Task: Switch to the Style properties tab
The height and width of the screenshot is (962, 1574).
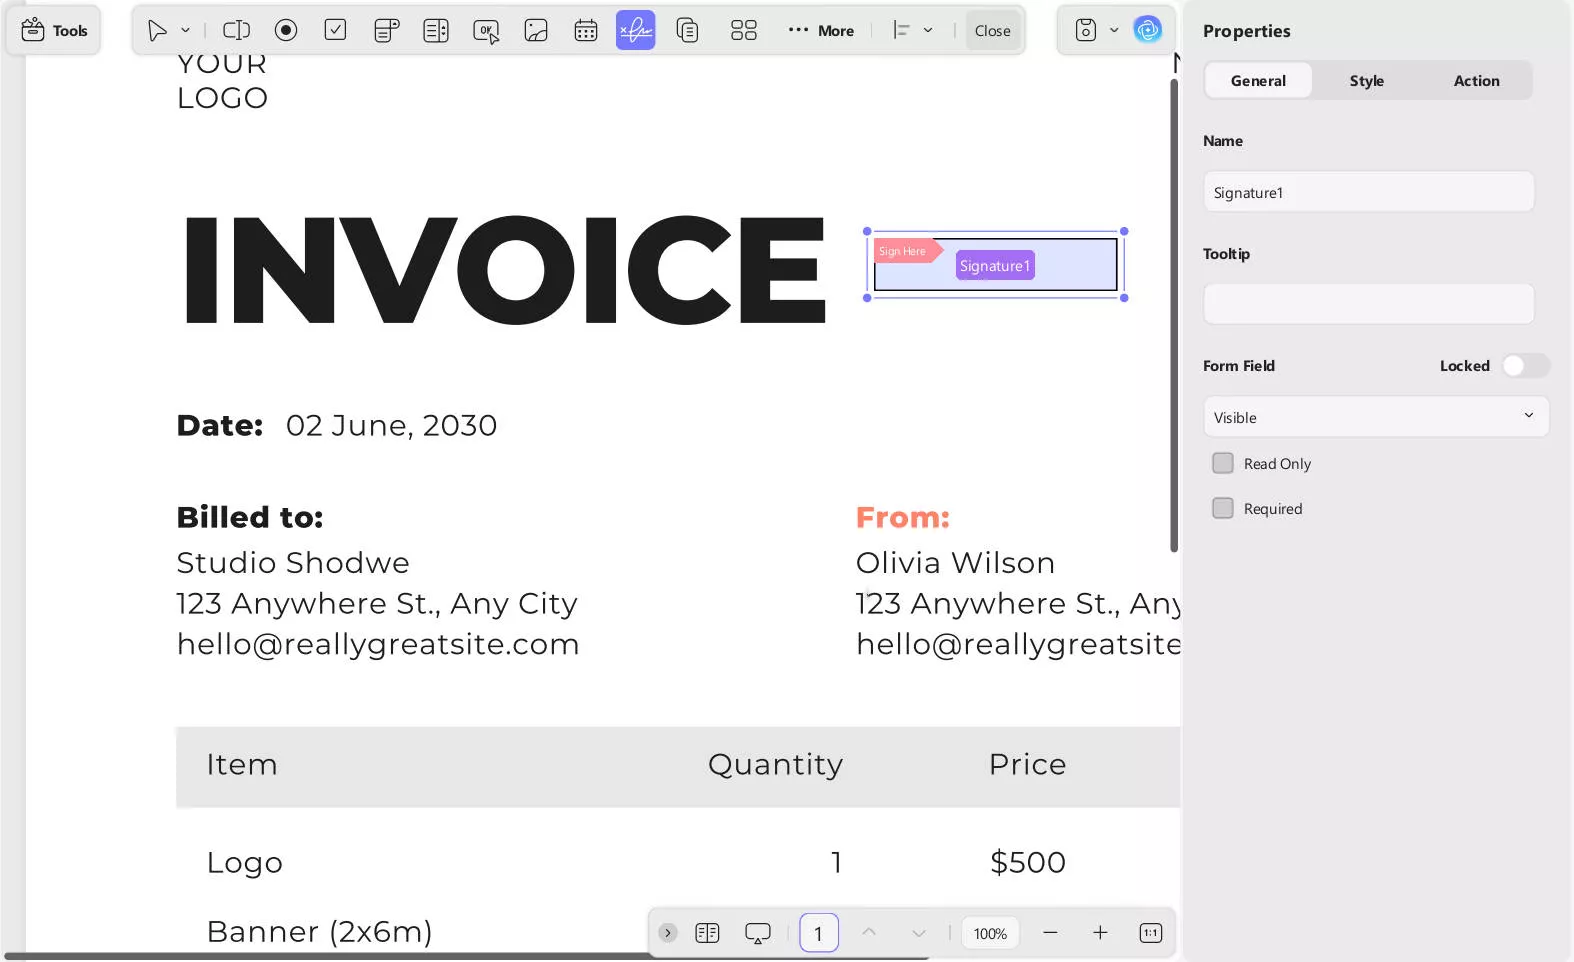Action: [x=1367, y=81]
